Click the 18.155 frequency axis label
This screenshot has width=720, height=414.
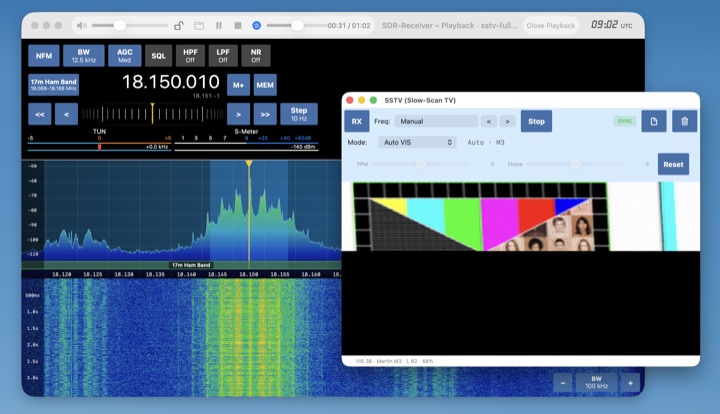click(x=280, y=274)
